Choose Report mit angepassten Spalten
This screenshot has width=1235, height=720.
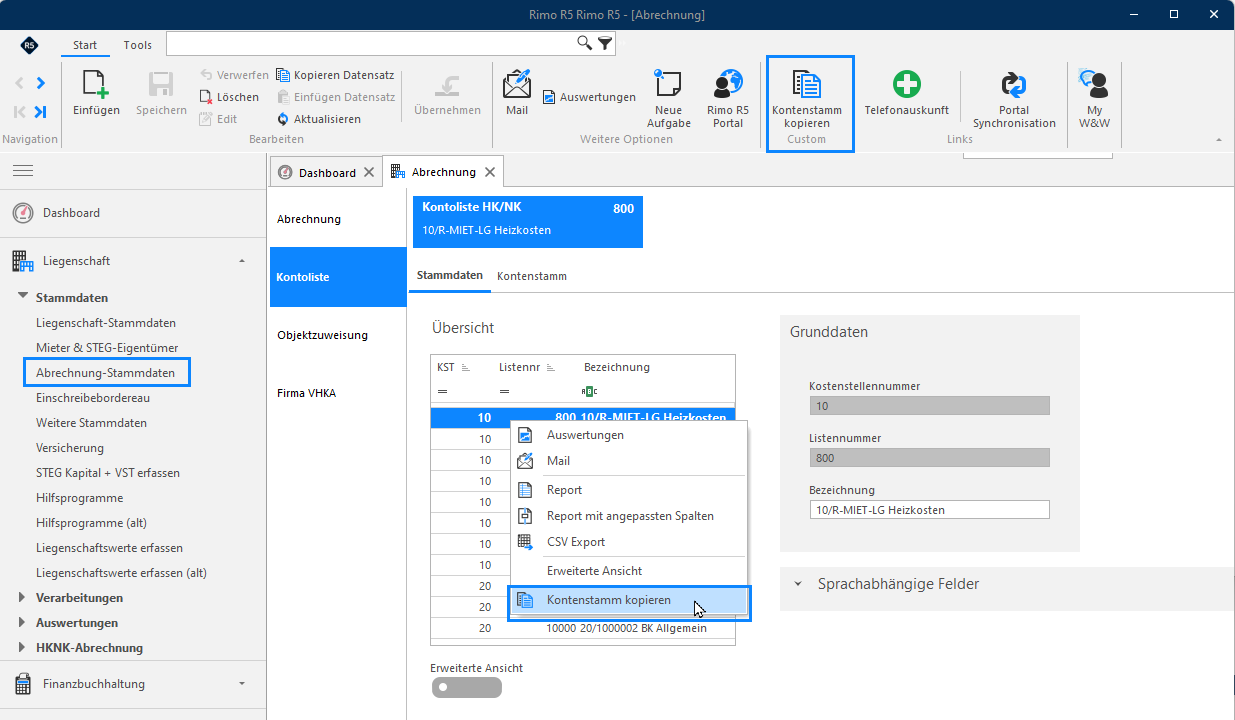pyautogui.click(x=630, y=516)
